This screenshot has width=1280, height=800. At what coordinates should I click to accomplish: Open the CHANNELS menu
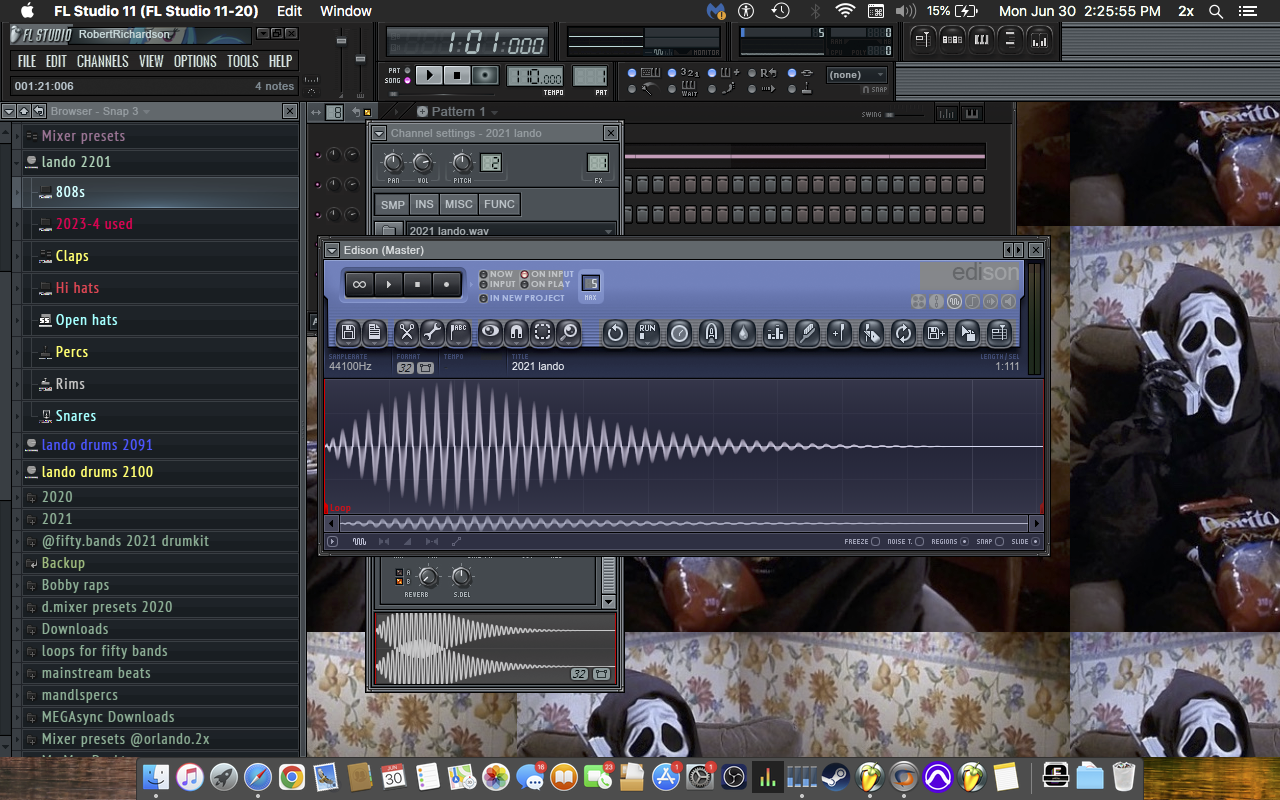pyautogui.click(x=102, y=61)
